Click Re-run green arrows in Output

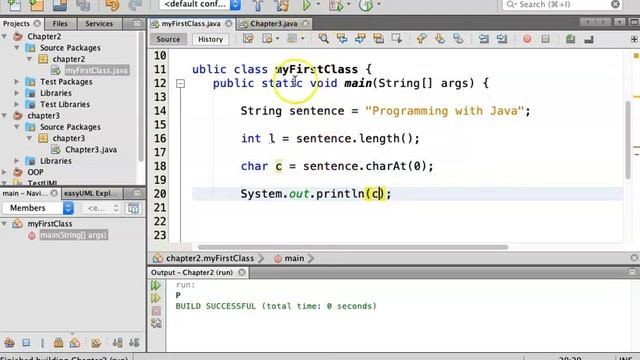[x=156, y=285]
